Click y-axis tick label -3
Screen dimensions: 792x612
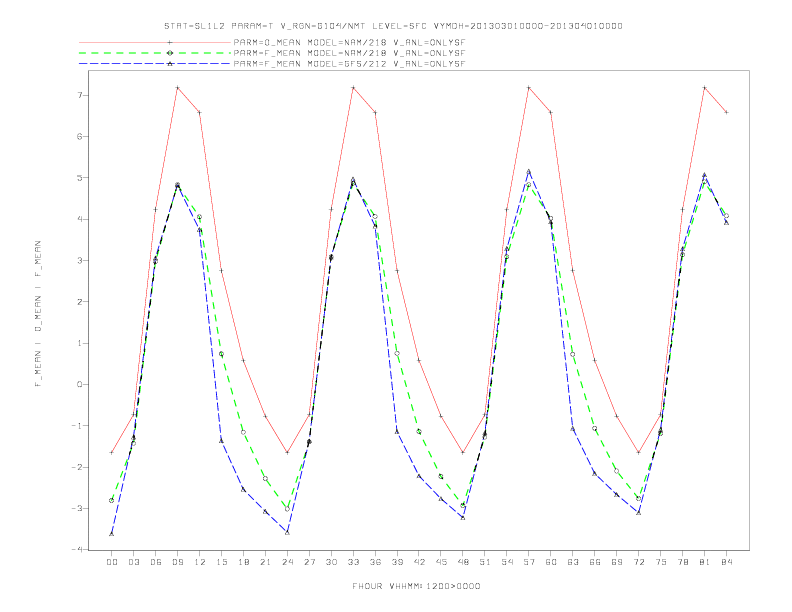(x=76, y=508)
